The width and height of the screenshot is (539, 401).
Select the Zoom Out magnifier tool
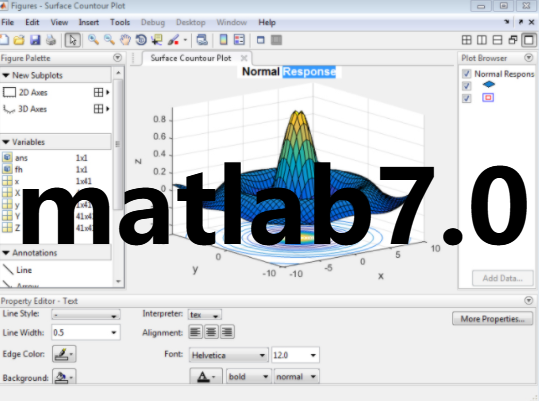point(109,40)
